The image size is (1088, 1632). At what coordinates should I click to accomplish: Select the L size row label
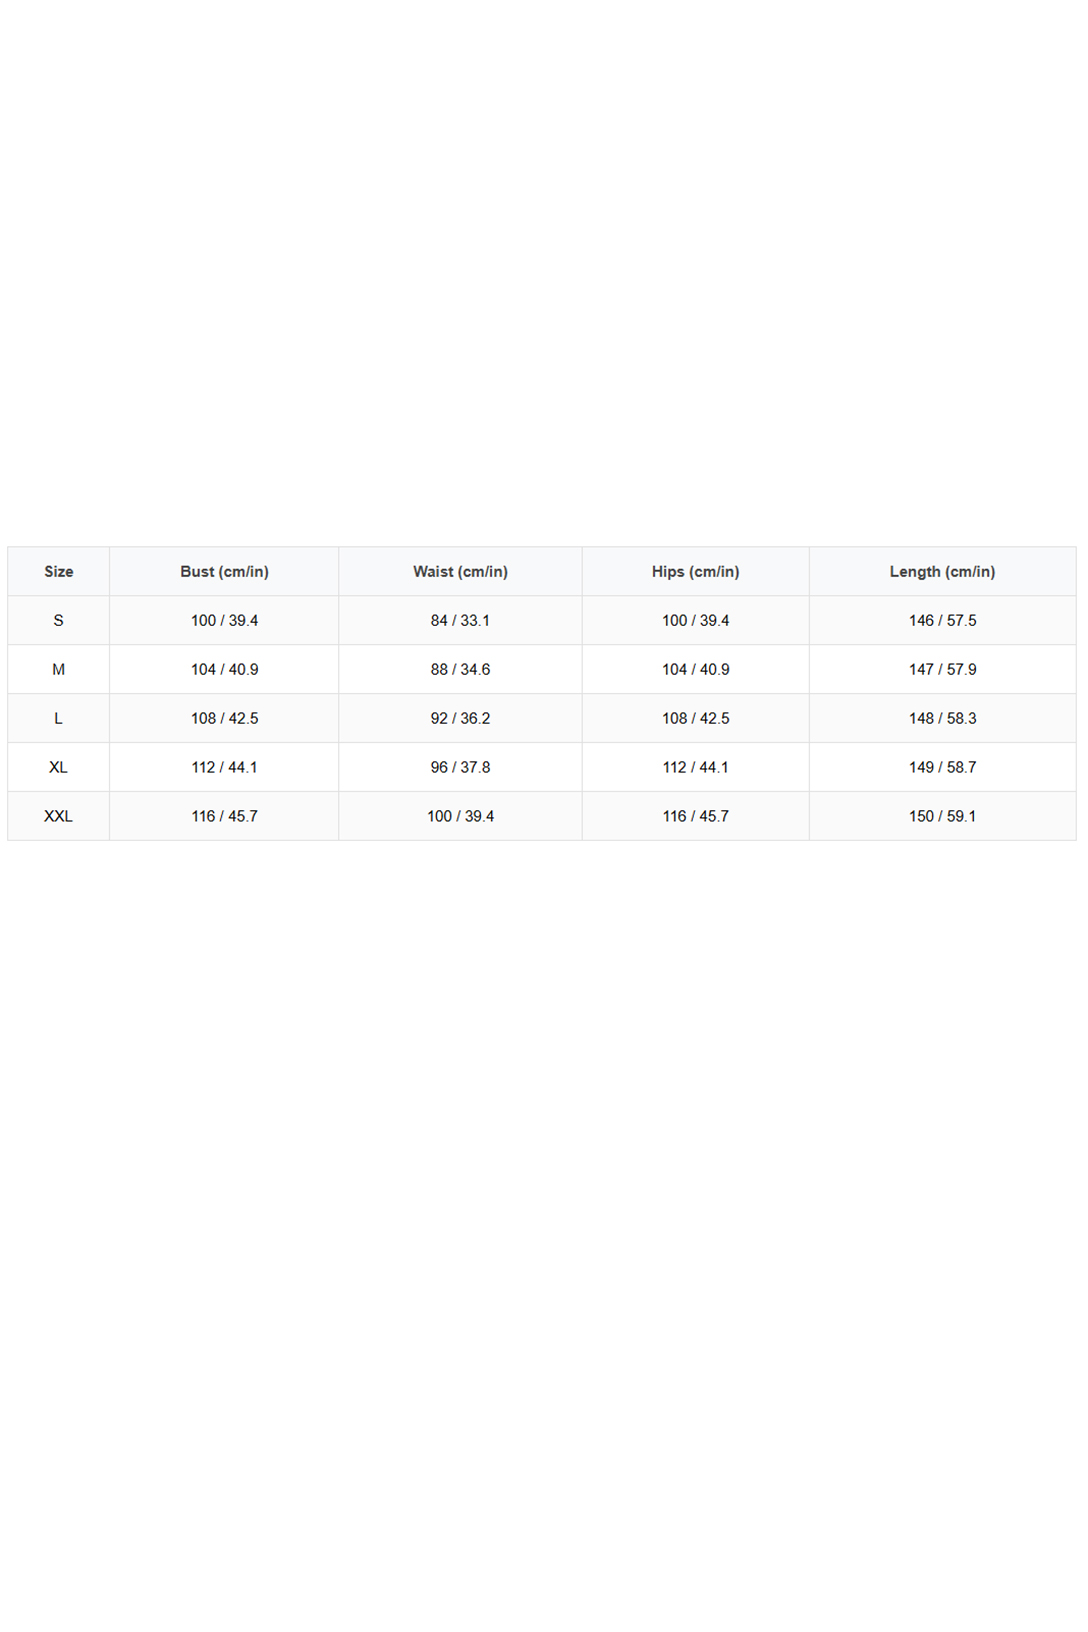pos(58,719)
